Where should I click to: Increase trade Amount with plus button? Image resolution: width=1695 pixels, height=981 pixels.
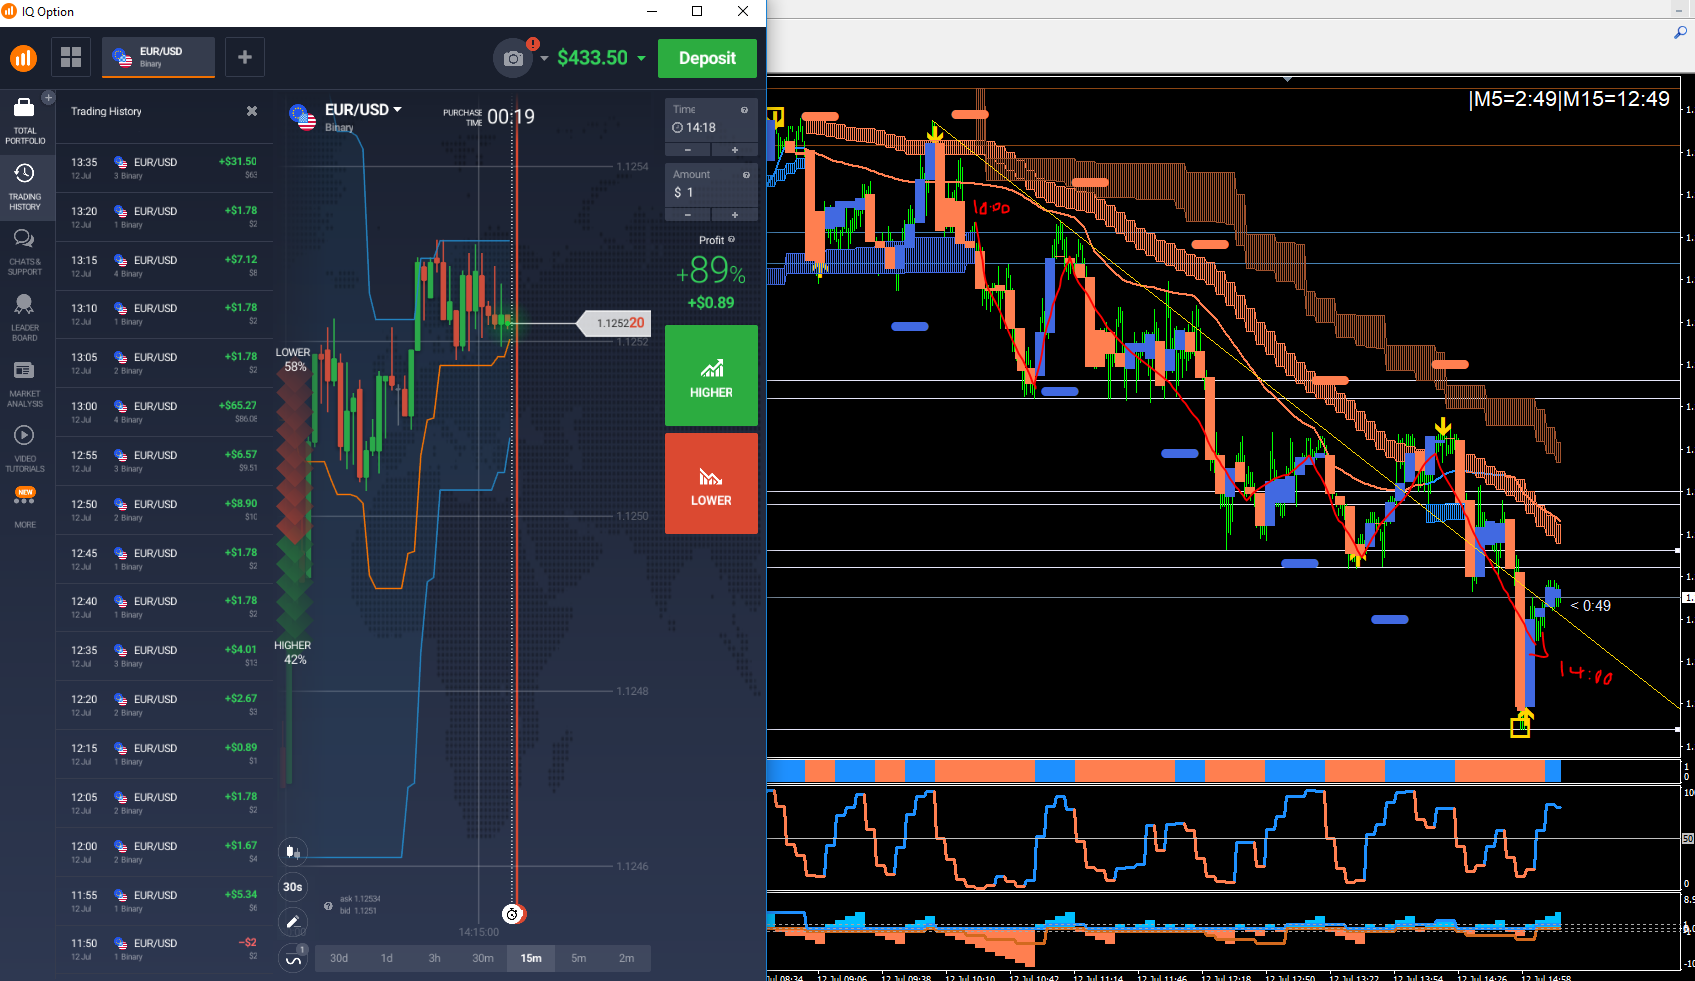pos(735,215)
